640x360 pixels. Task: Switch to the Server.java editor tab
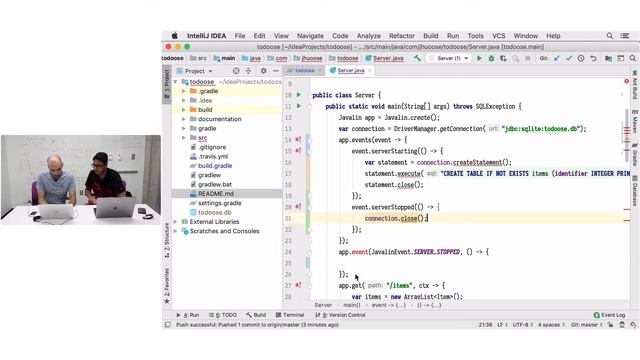pos(351,71)
